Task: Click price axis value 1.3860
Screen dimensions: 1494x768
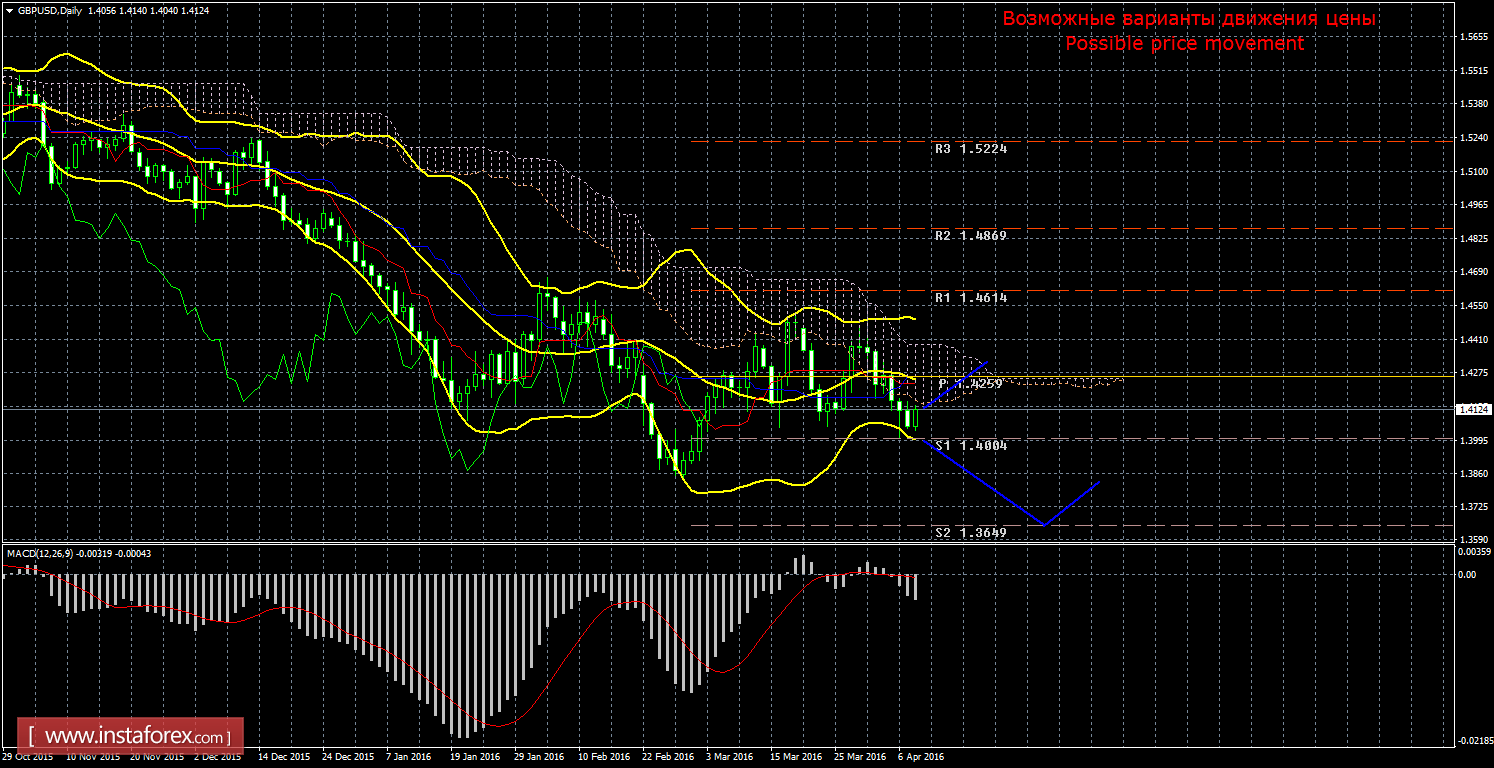Action: click(1474, 474)
